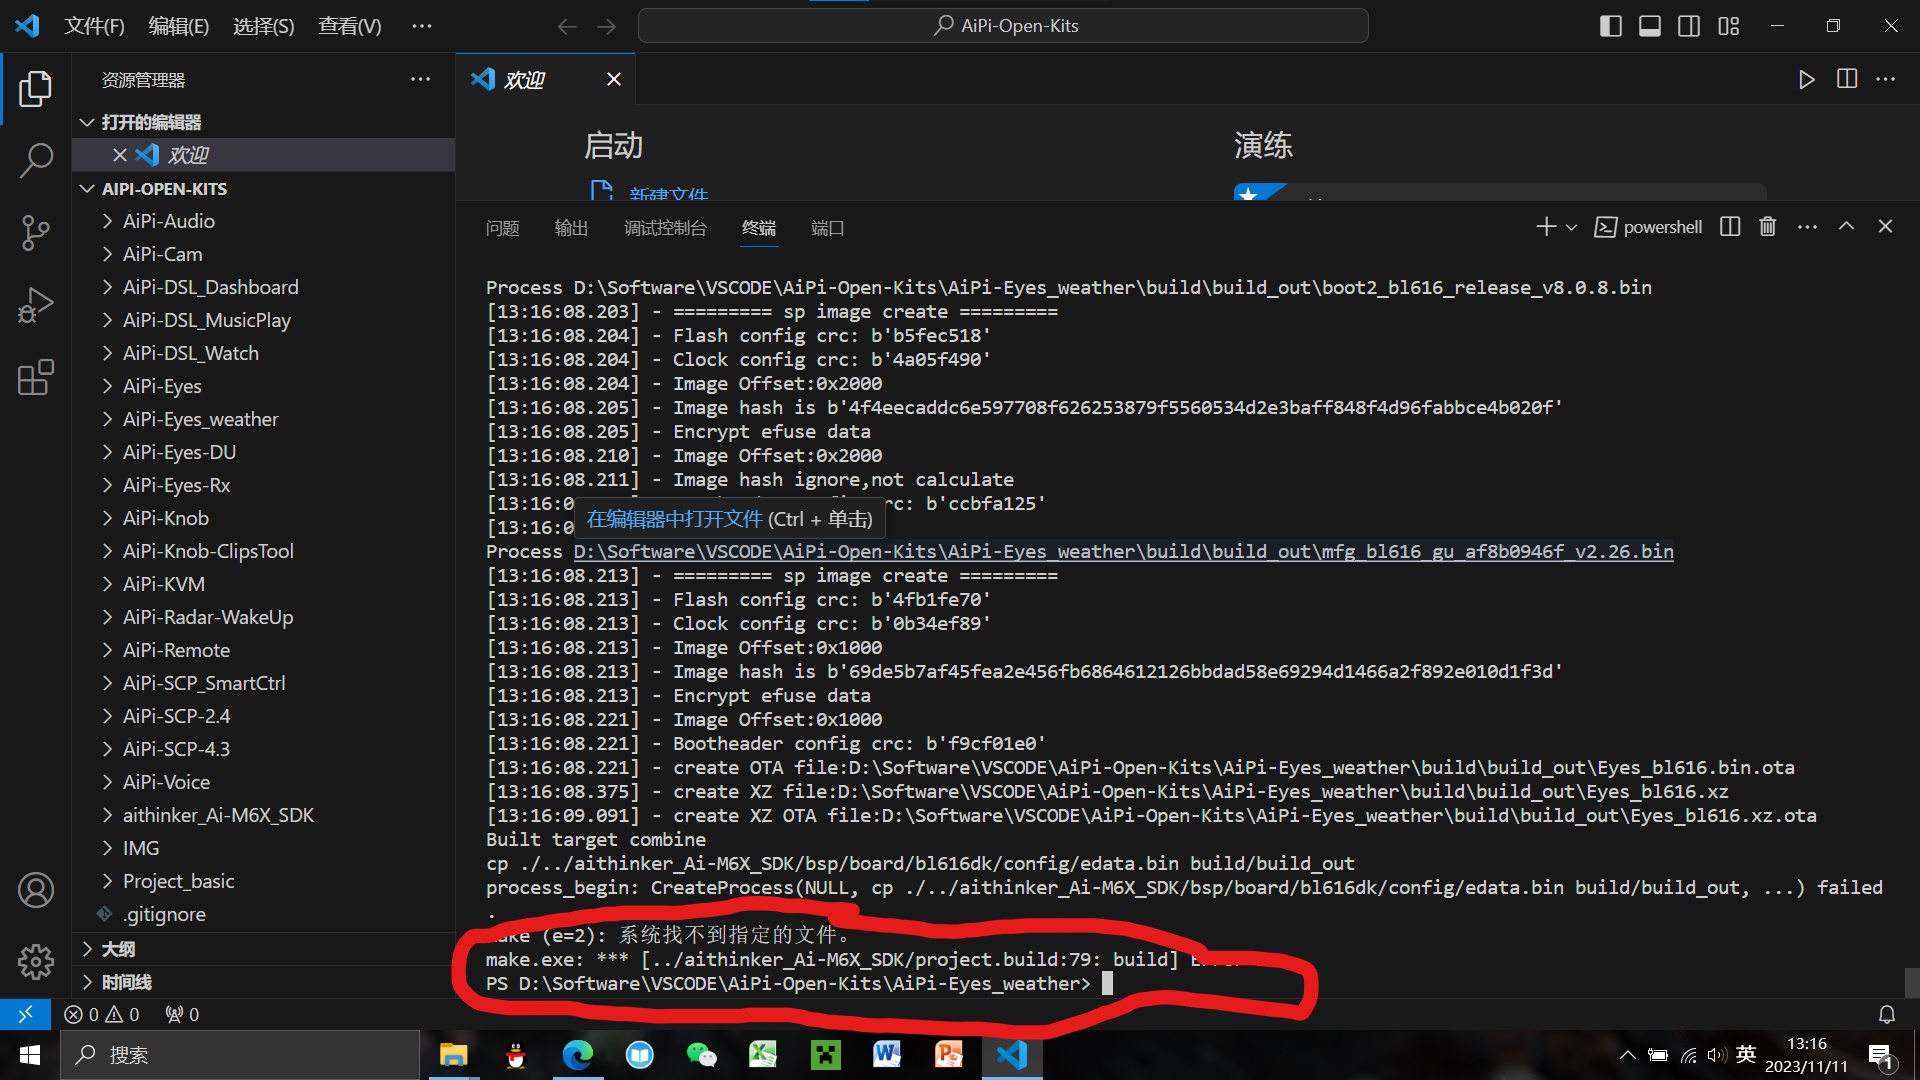The width and height of the screenshot is (1920, 1080).
Task: Switch to the Ports panel tab
Action: tap(827, 228)
